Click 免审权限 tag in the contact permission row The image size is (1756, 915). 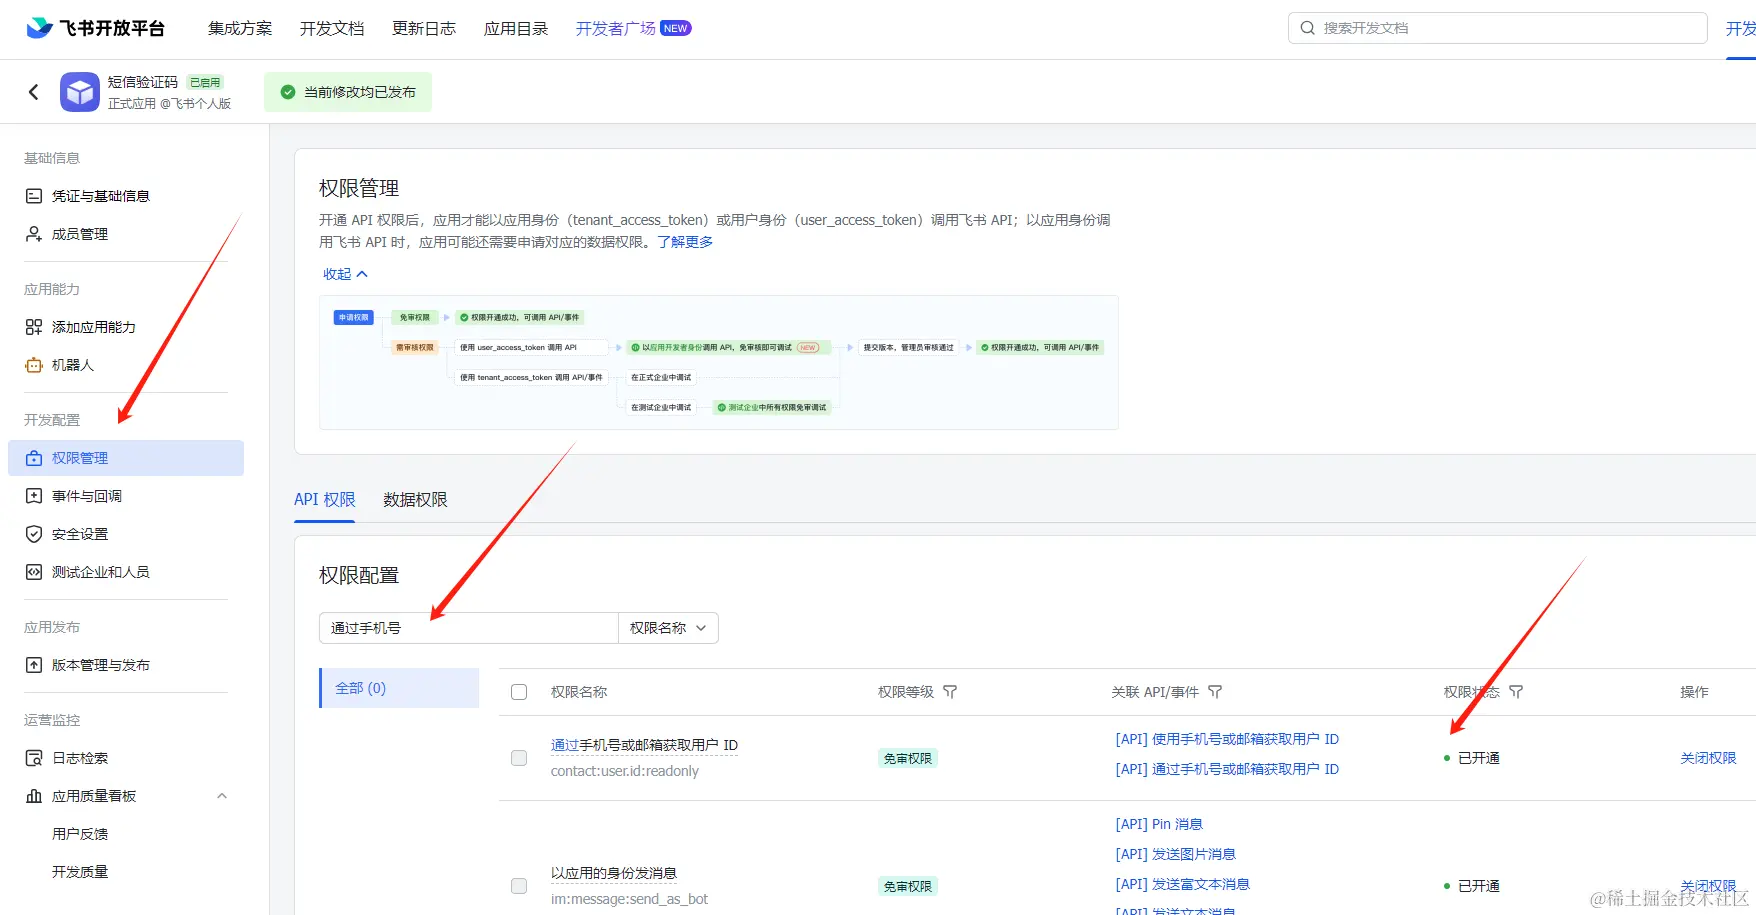[x=908, y=758]
